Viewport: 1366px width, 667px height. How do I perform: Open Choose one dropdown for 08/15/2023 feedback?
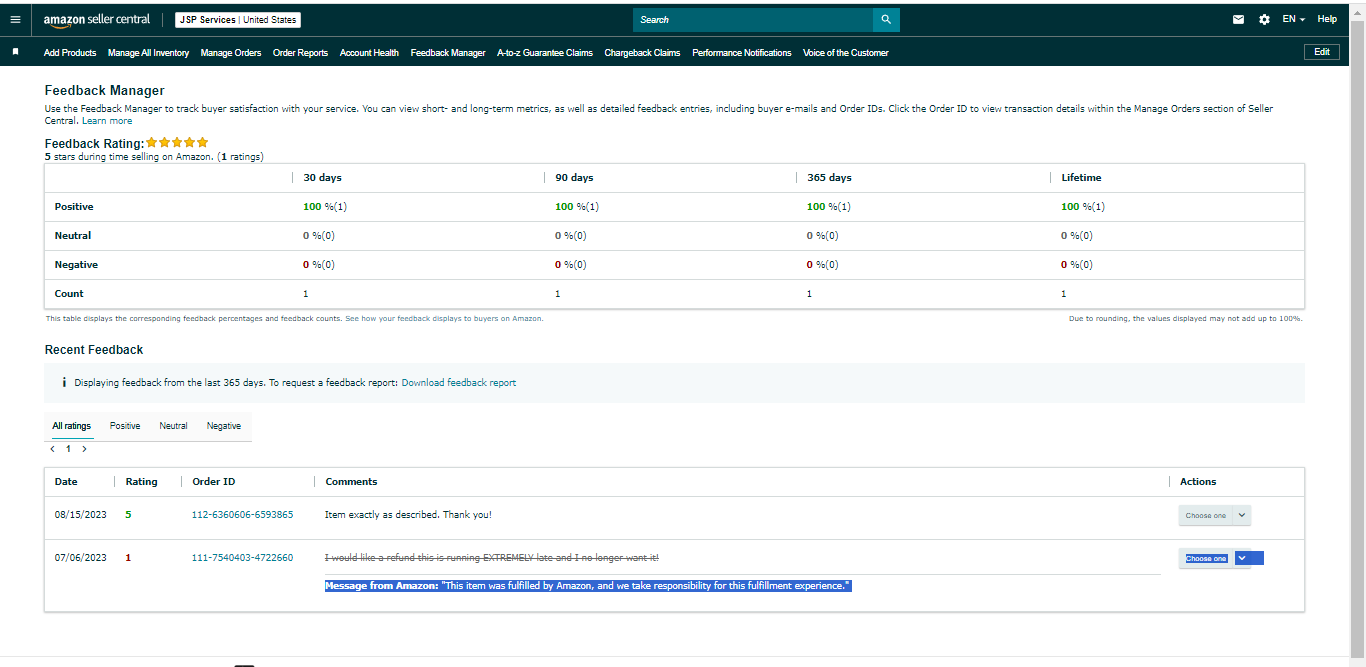pyautogui.click(x=1214, y=515)
